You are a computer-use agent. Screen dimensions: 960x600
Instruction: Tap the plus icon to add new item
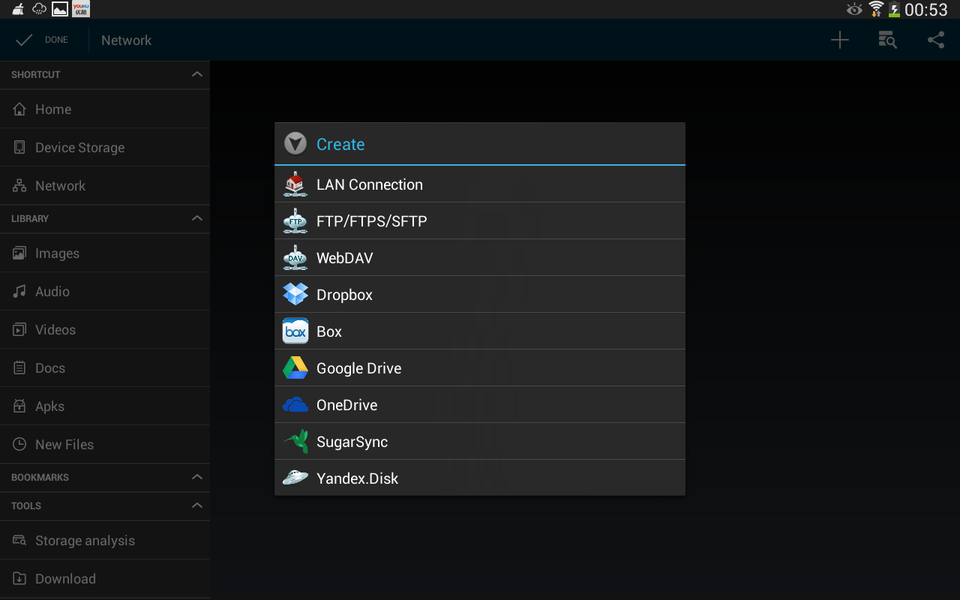[x=839, y=40]
